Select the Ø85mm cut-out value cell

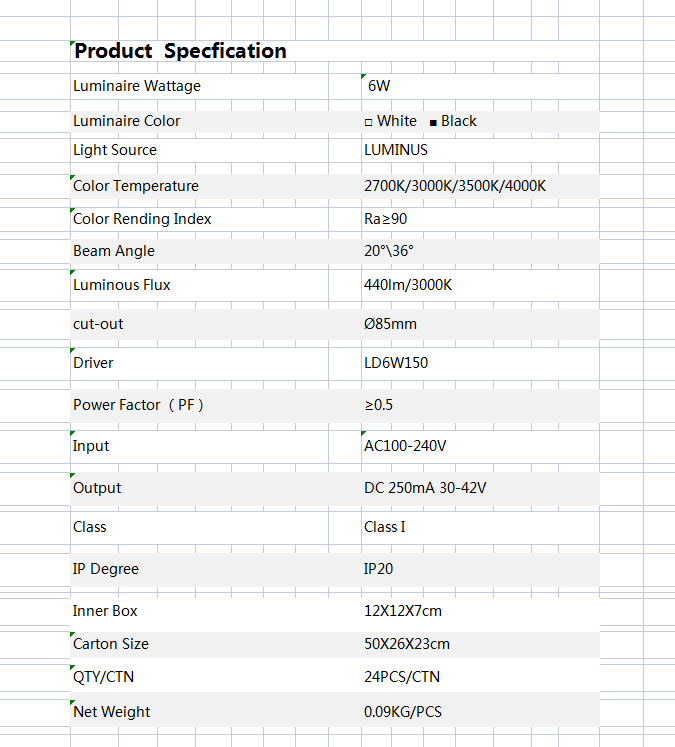(x=391, y=324)
